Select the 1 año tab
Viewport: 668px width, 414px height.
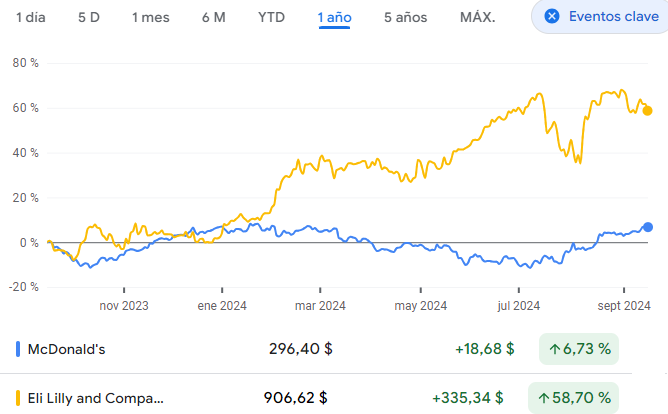point(334,17)
